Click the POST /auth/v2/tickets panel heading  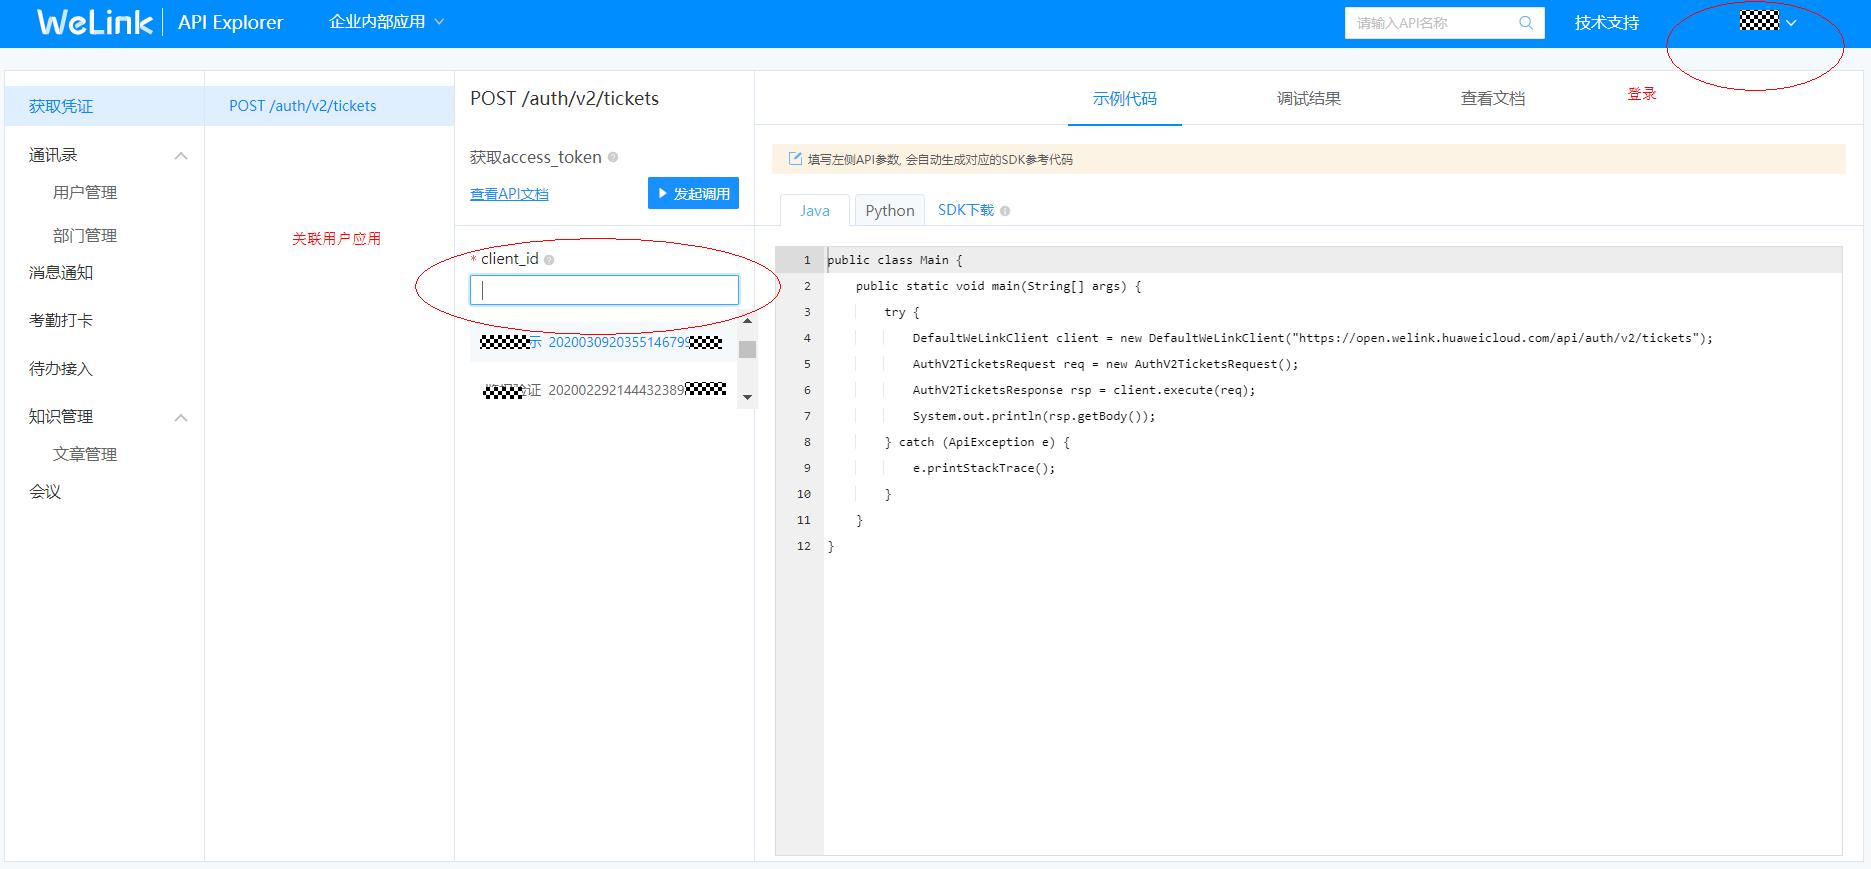coord(565,98)
